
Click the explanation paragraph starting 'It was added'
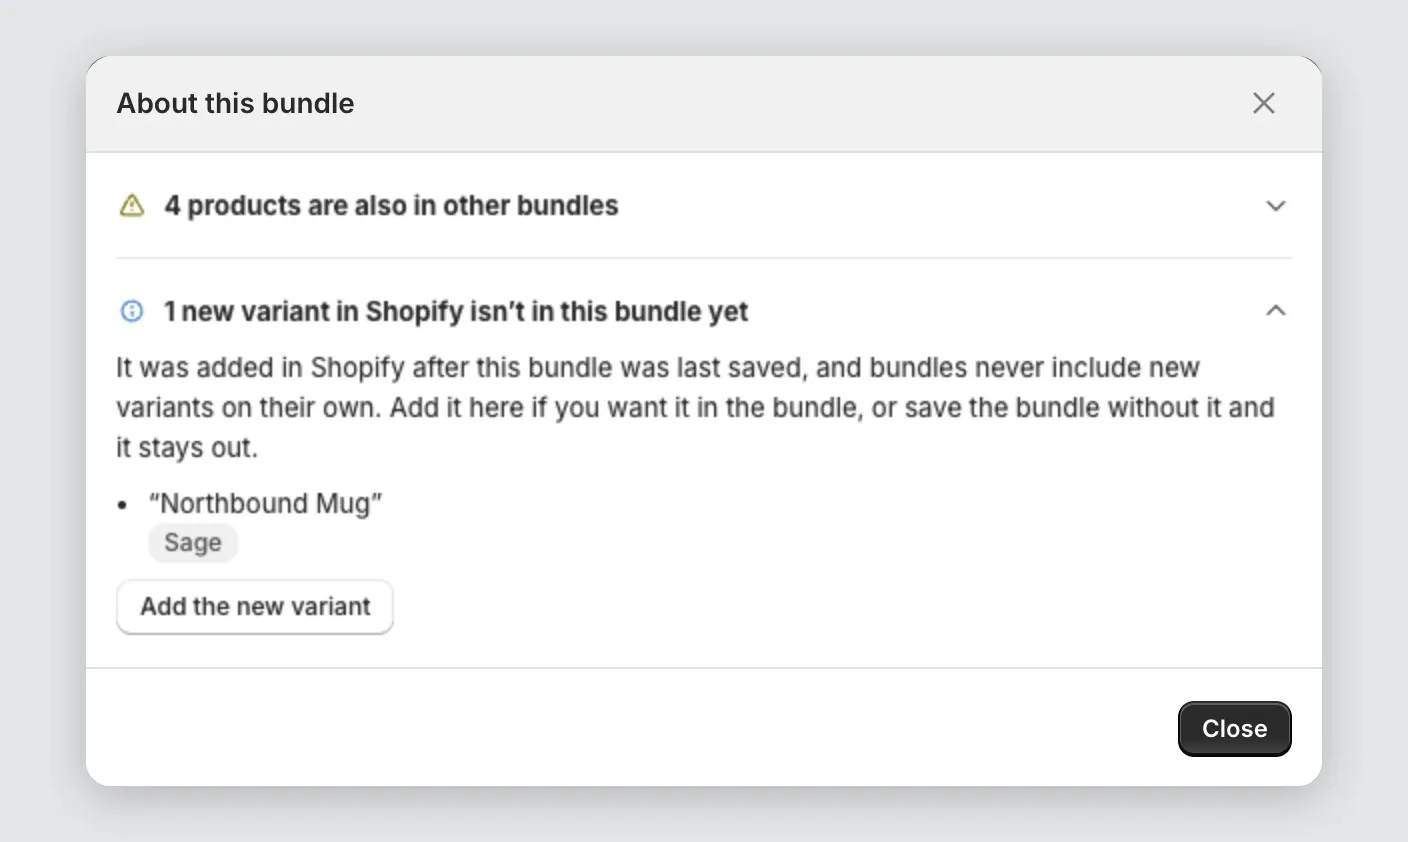pos(696,408)
